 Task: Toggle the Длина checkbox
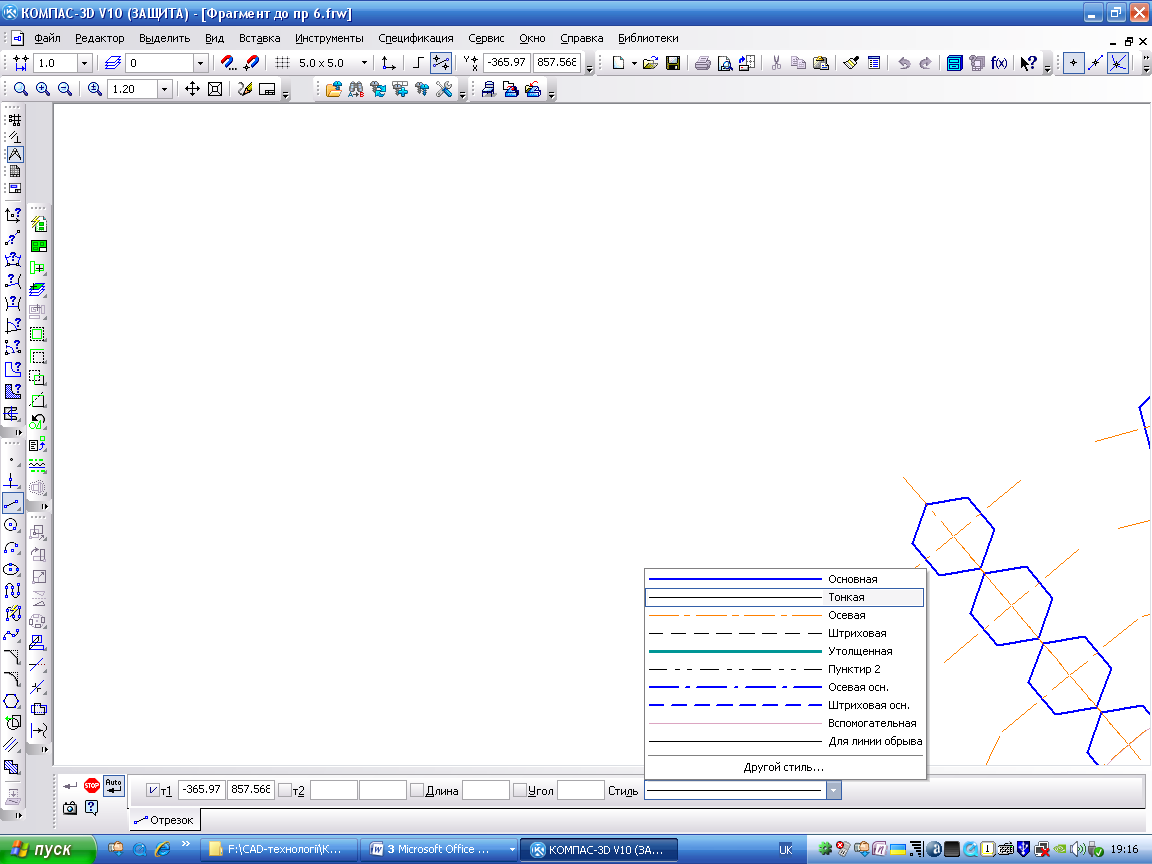pyautogui.click(x=417, y=791)
